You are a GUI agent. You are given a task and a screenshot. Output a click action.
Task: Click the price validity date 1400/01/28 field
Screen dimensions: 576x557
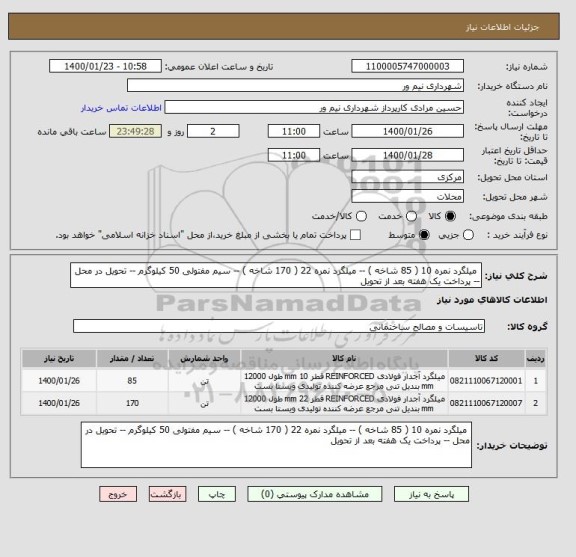(407, 155)
